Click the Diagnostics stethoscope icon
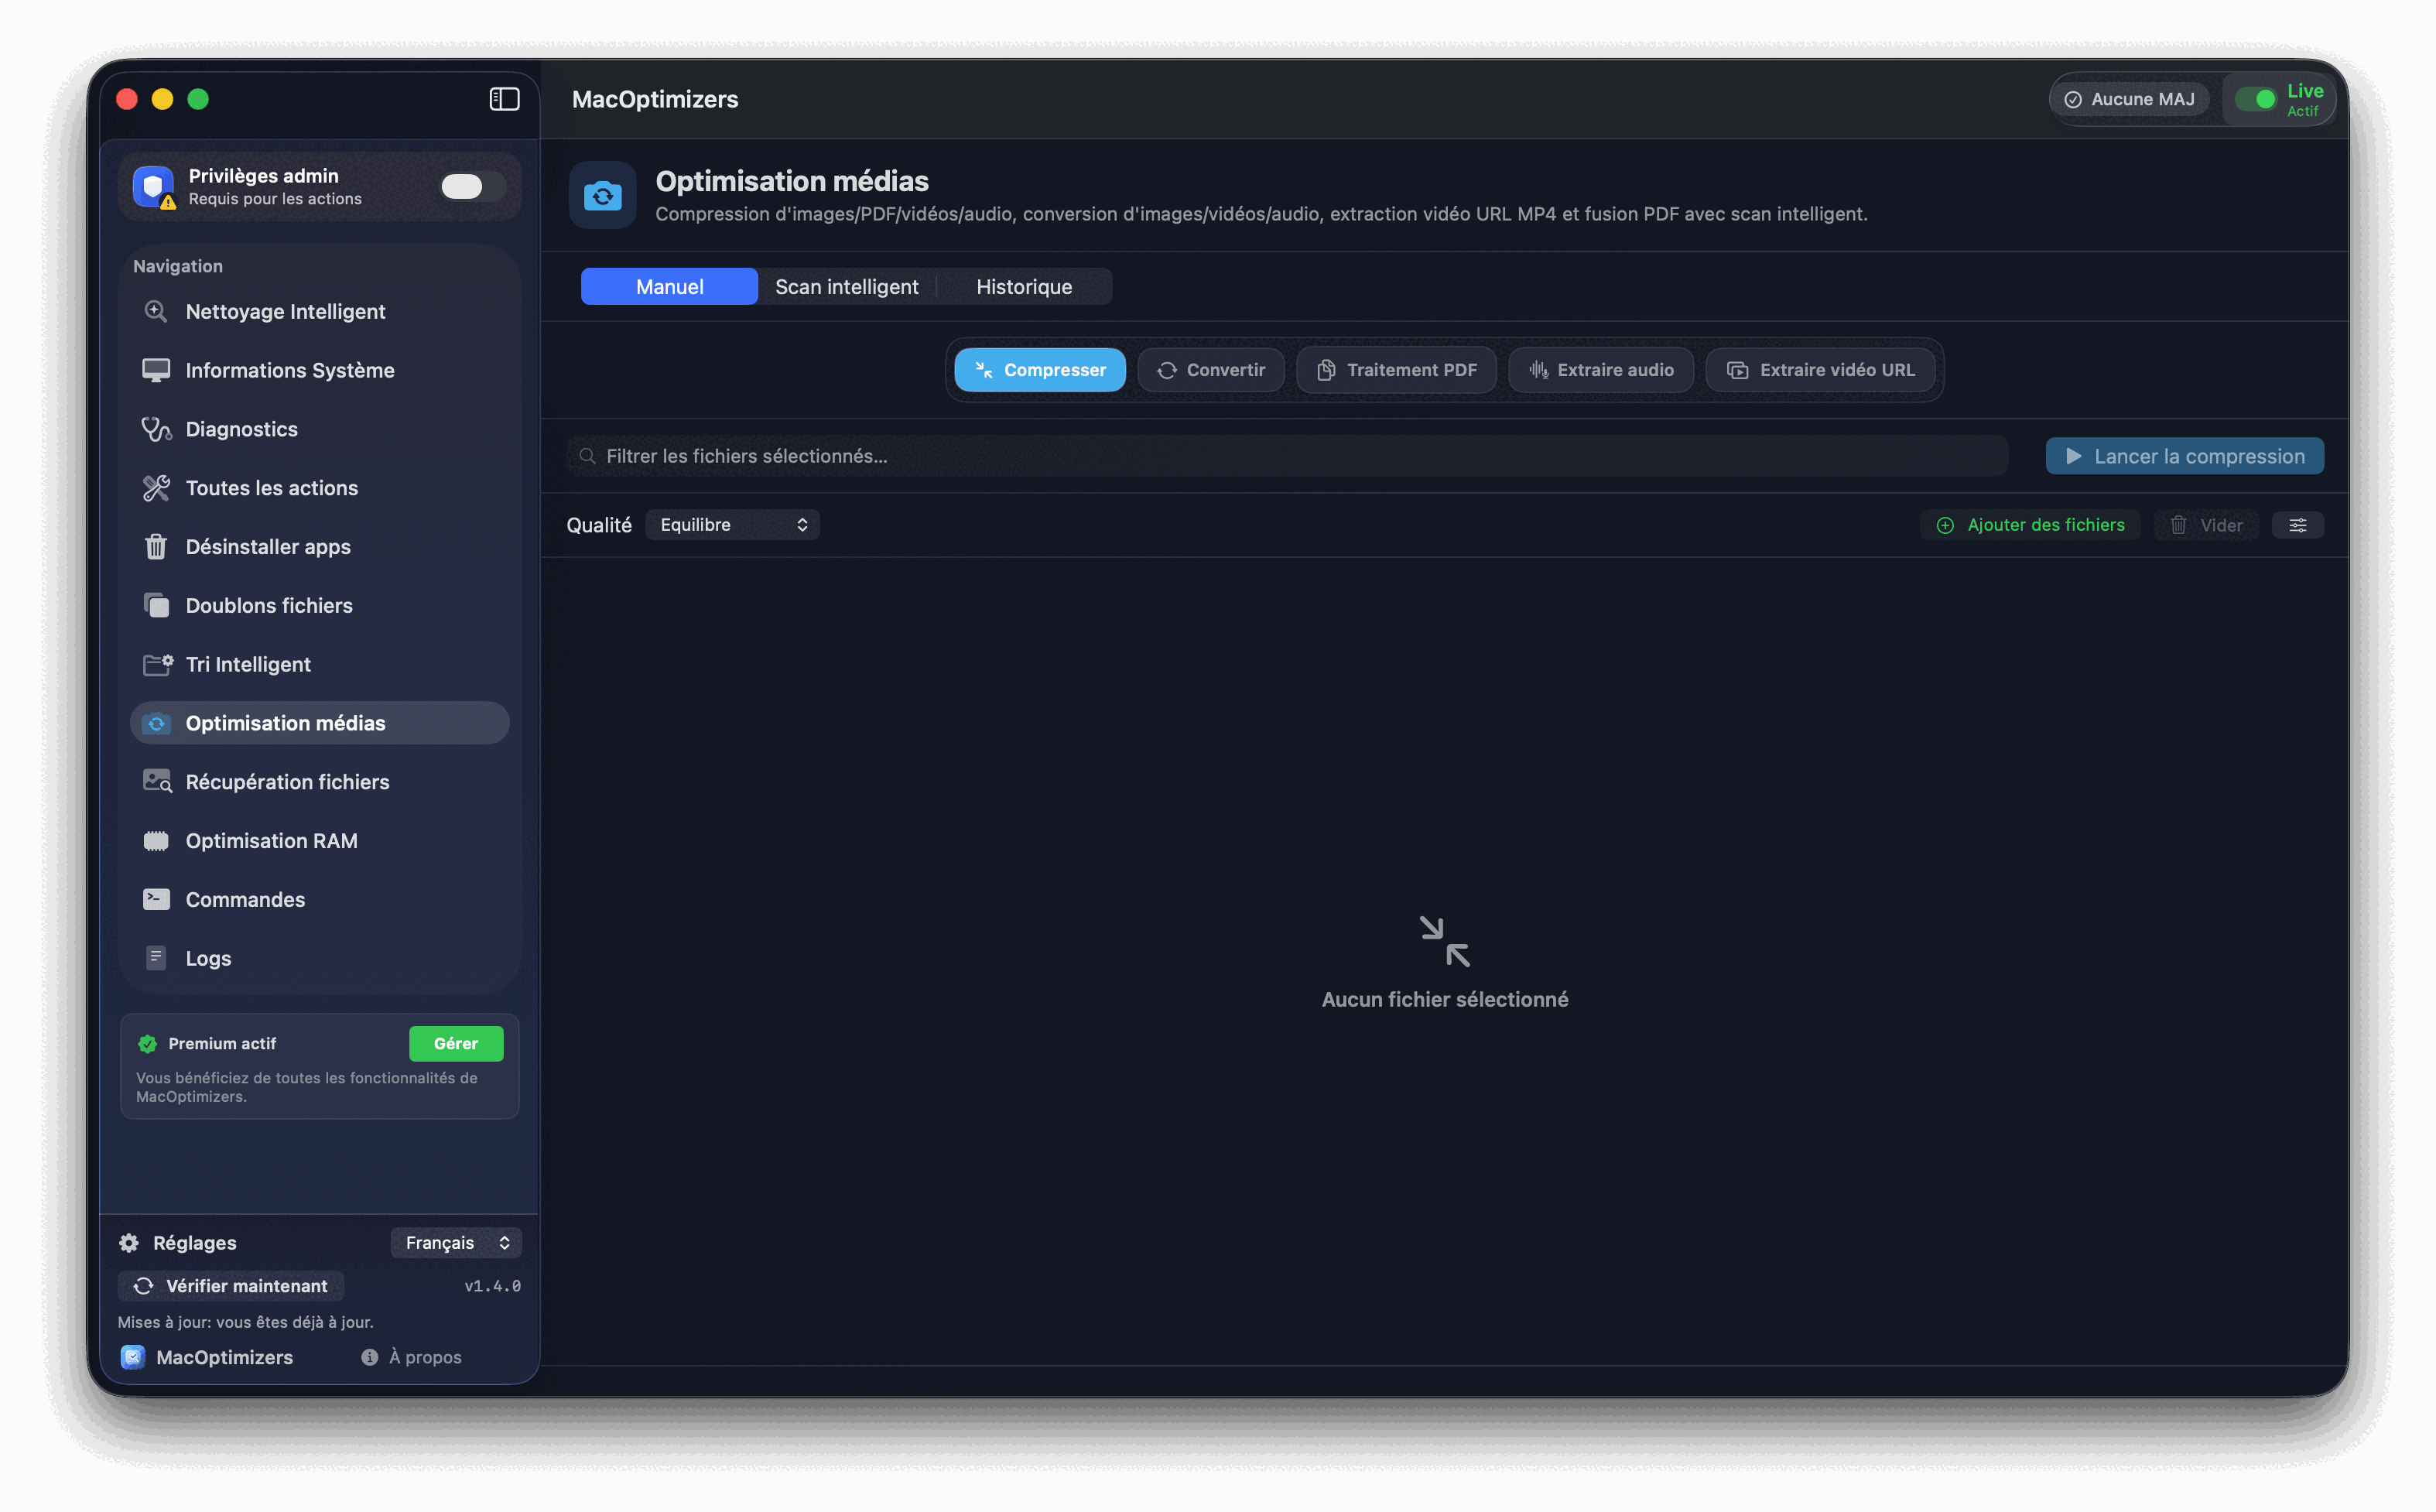This screenshot has width=2436, height=1512. 156,429
